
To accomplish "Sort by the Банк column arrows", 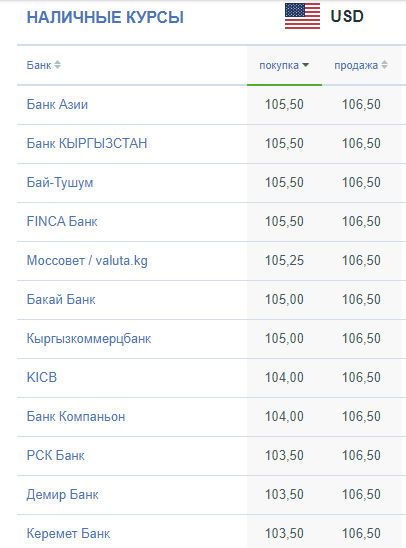I will click(57, 65).
